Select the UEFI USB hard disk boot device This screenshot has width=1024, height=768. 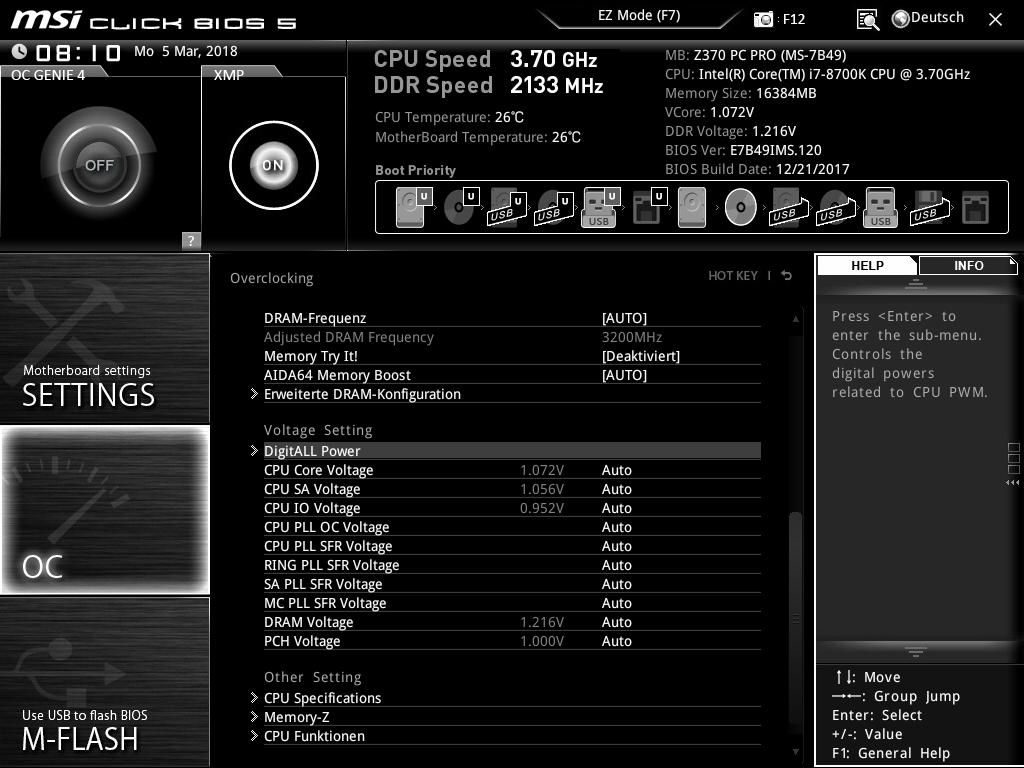pyautogui.click(x=507, y=208)
